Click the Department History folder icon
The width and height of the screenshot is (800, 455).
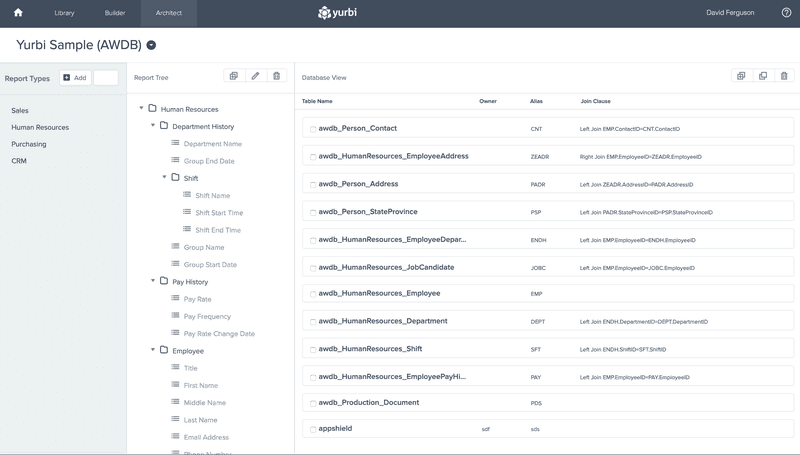click(164, 125)
